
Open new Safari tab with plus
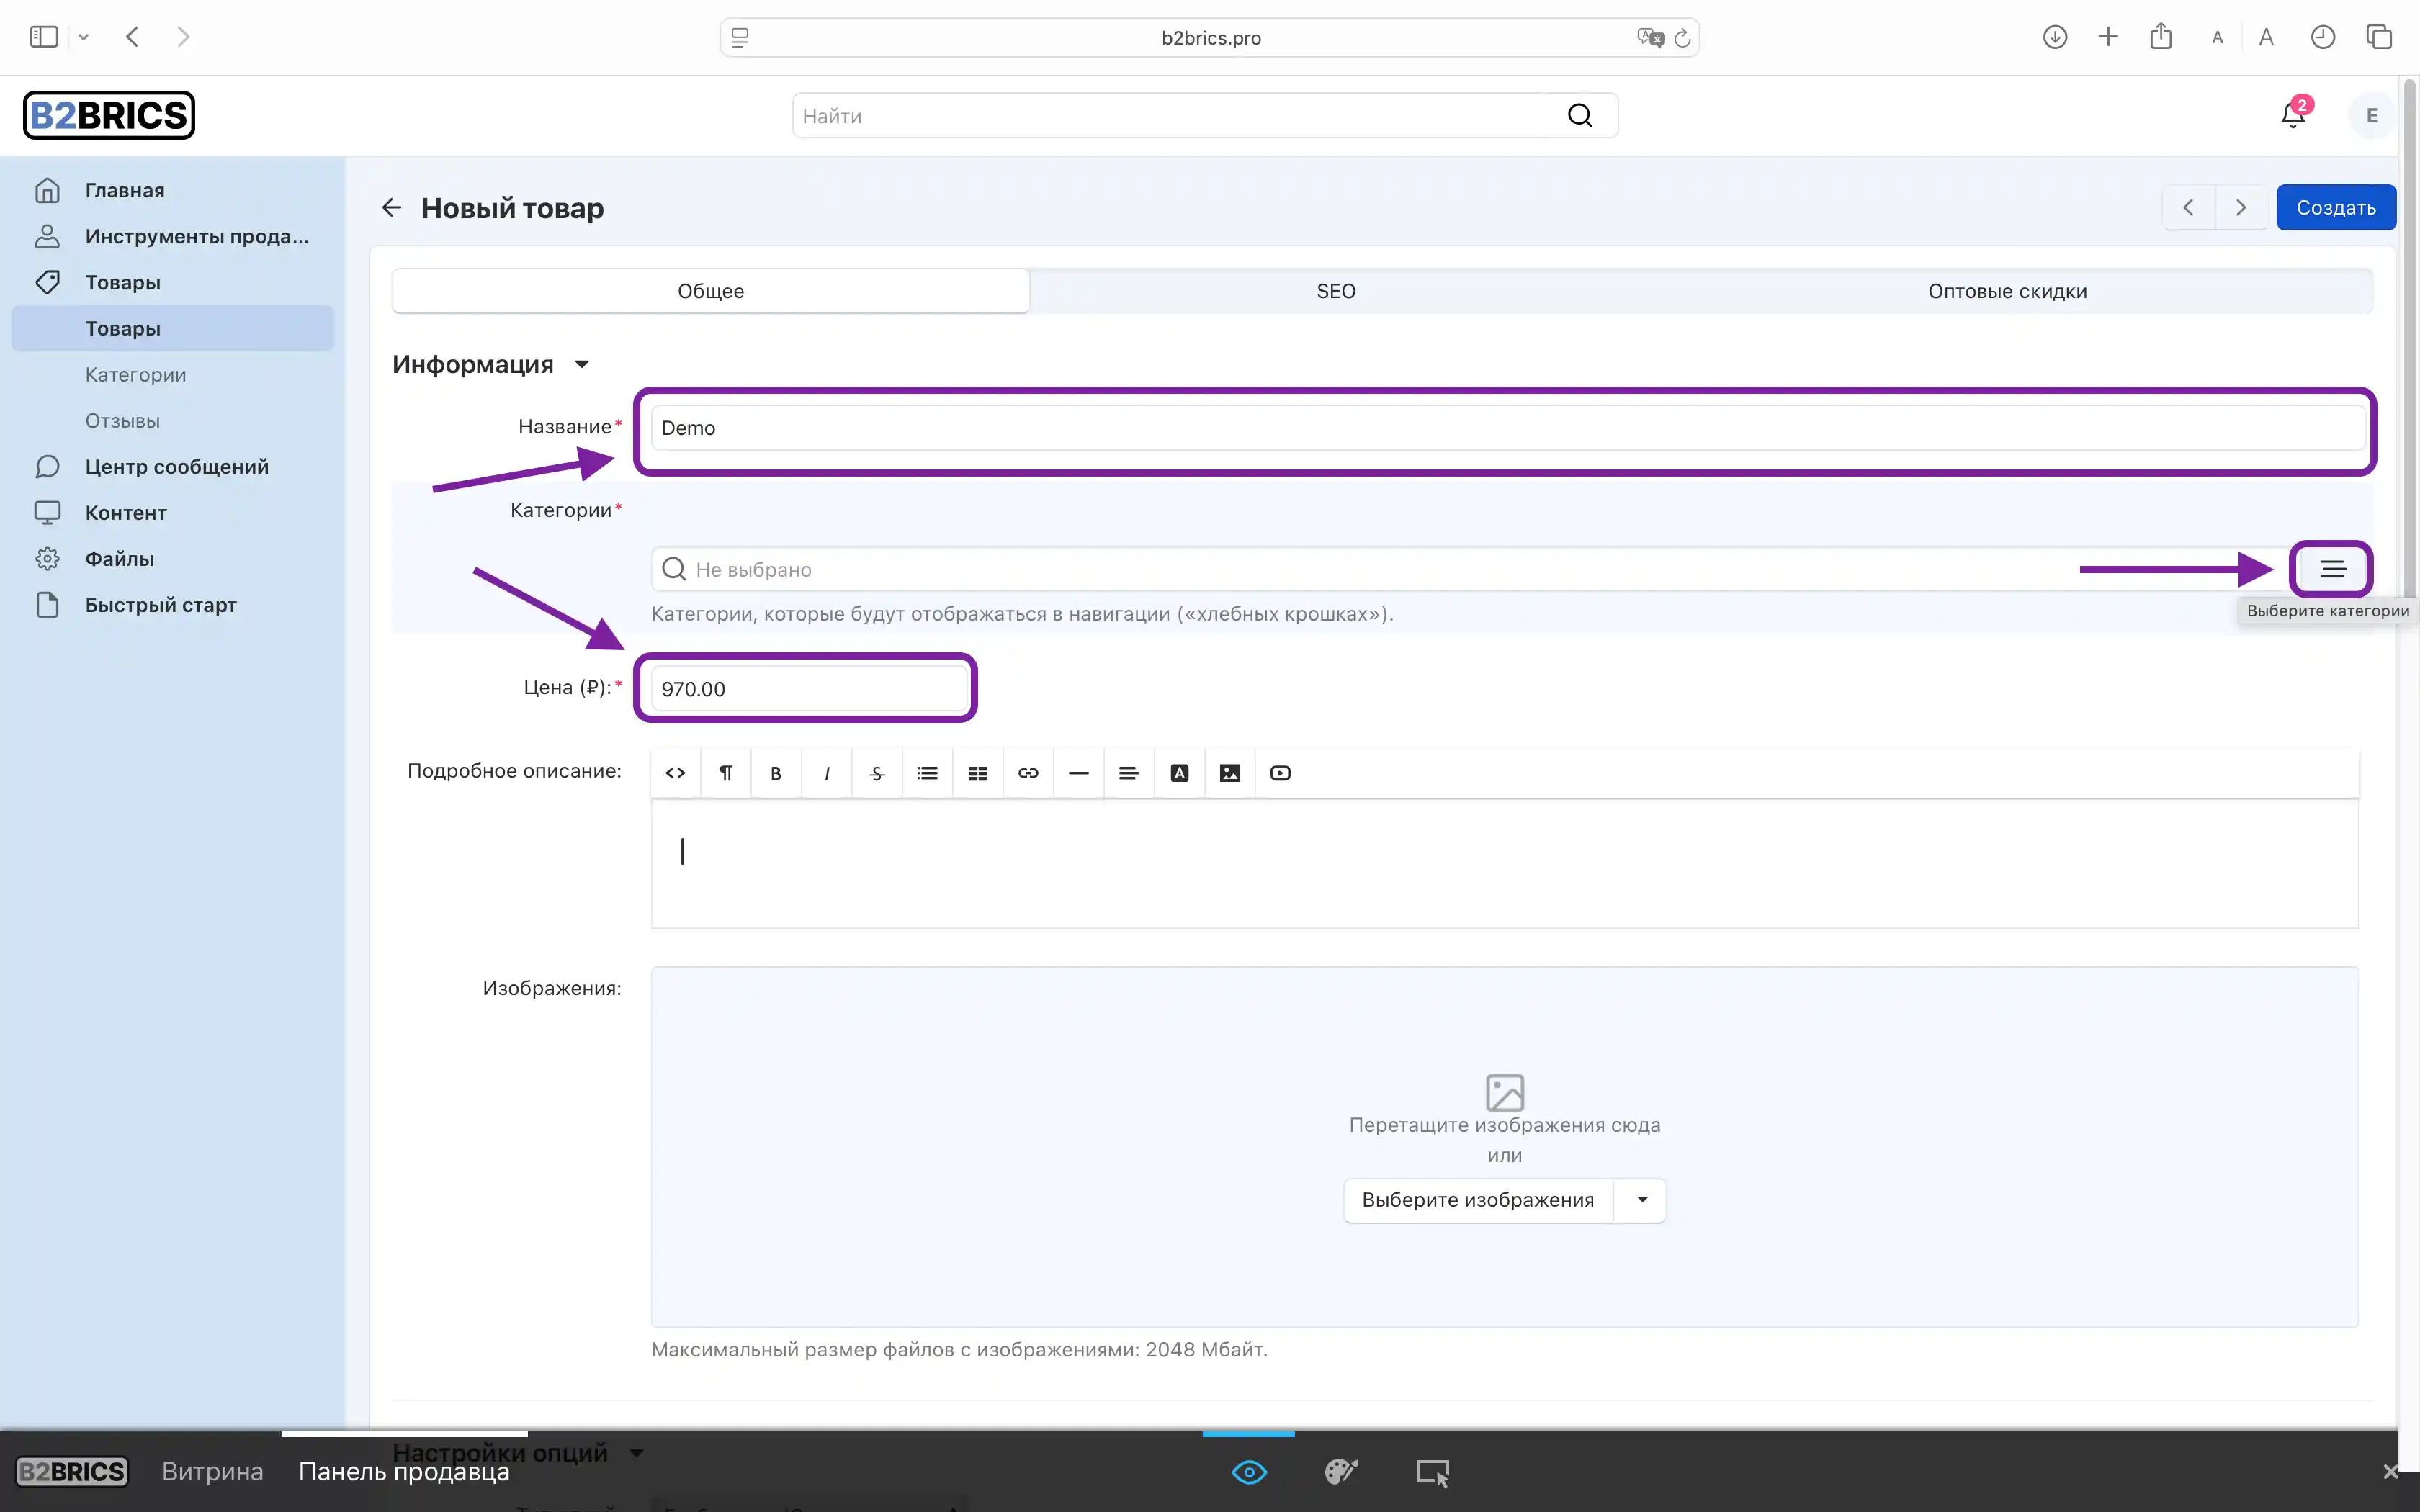(2108, 37)
